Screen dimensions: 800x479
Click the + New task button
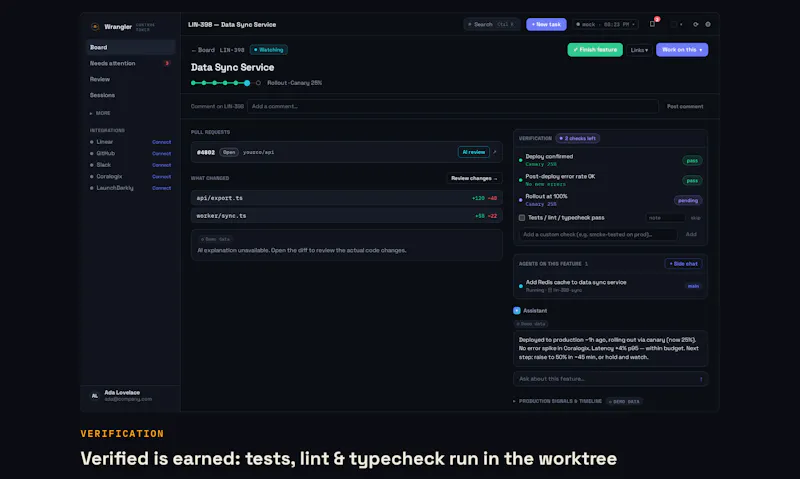pyautogui.click(x=546, y=24)
